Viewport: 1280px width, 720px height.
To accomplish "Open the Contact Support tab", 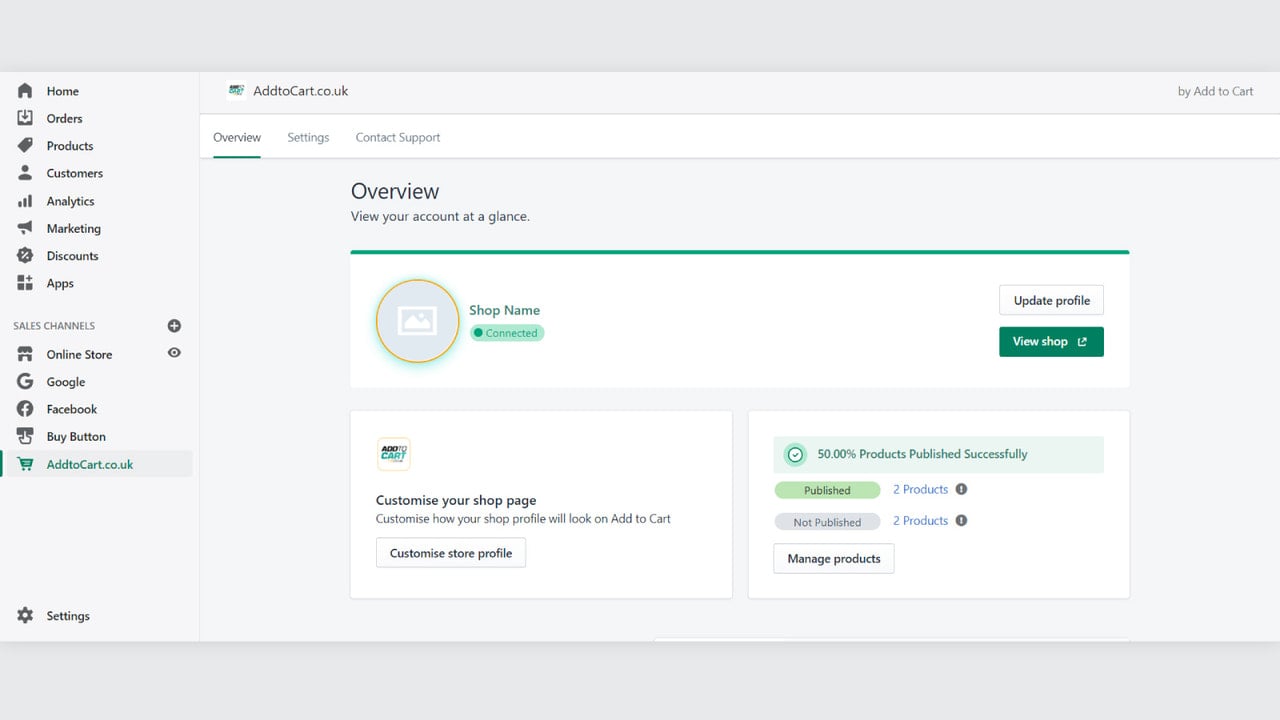I will [x=398, y=137].
